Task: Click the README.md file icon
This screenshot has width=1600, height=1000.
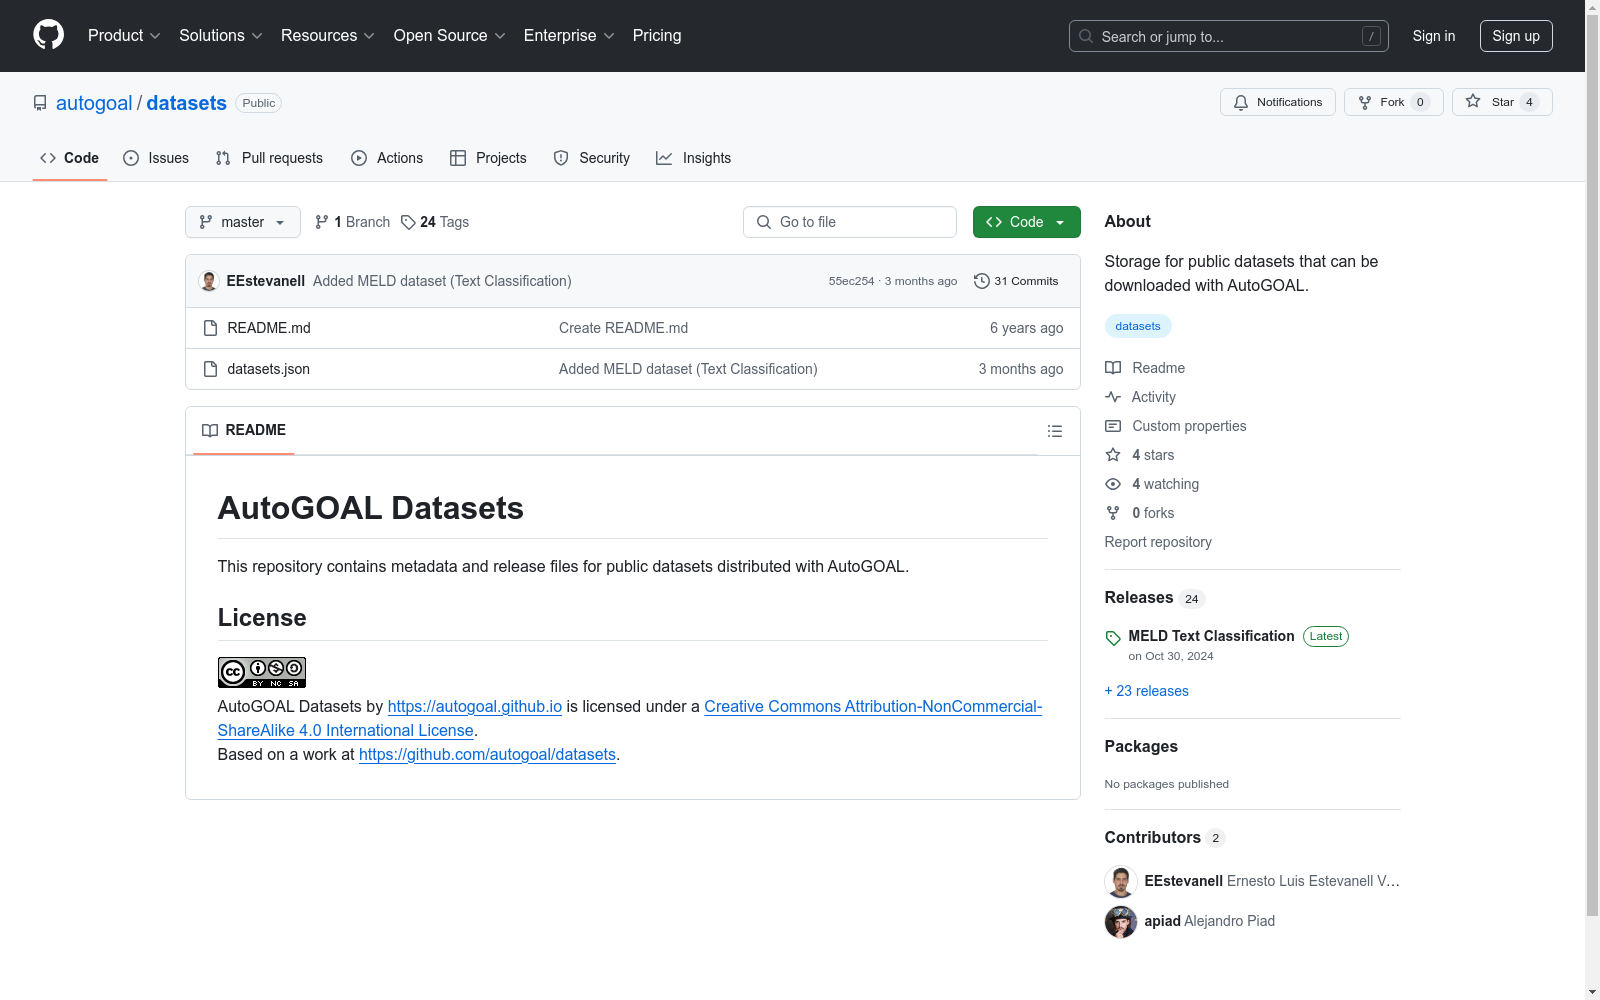Action: click(210, 328)
